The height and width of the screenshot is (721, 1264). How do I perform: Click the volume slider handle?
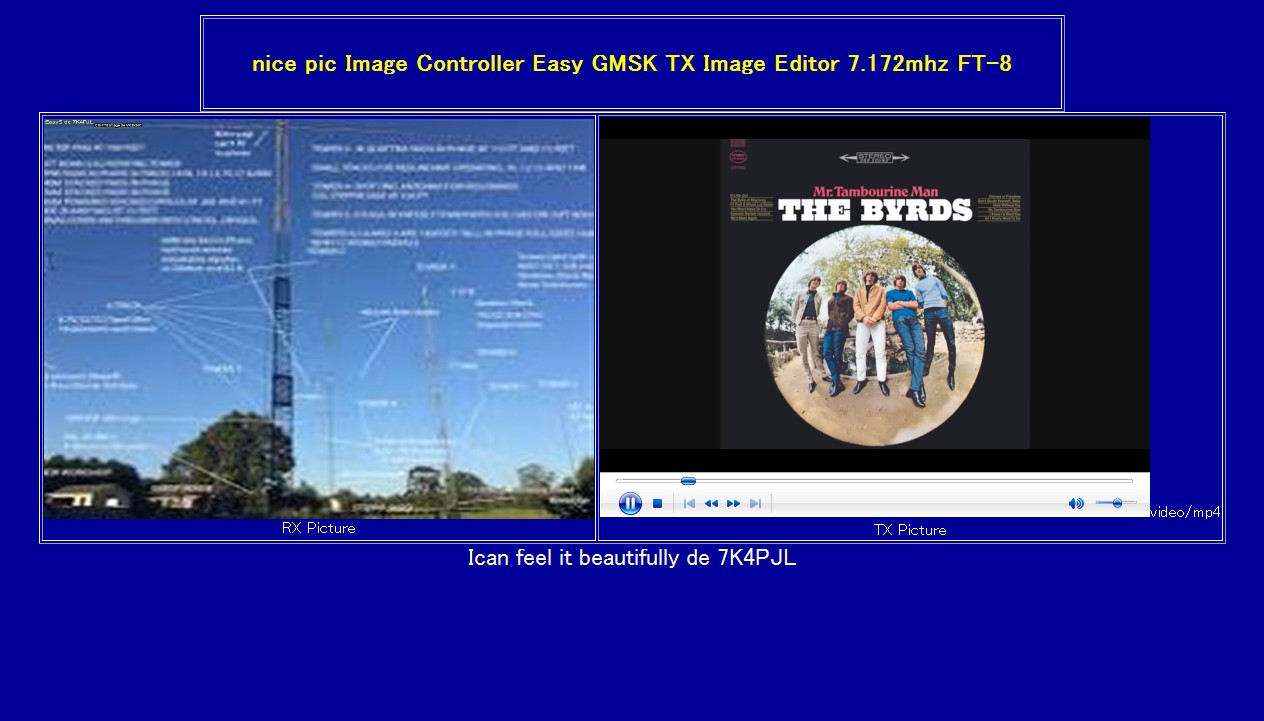(1117, 503)
